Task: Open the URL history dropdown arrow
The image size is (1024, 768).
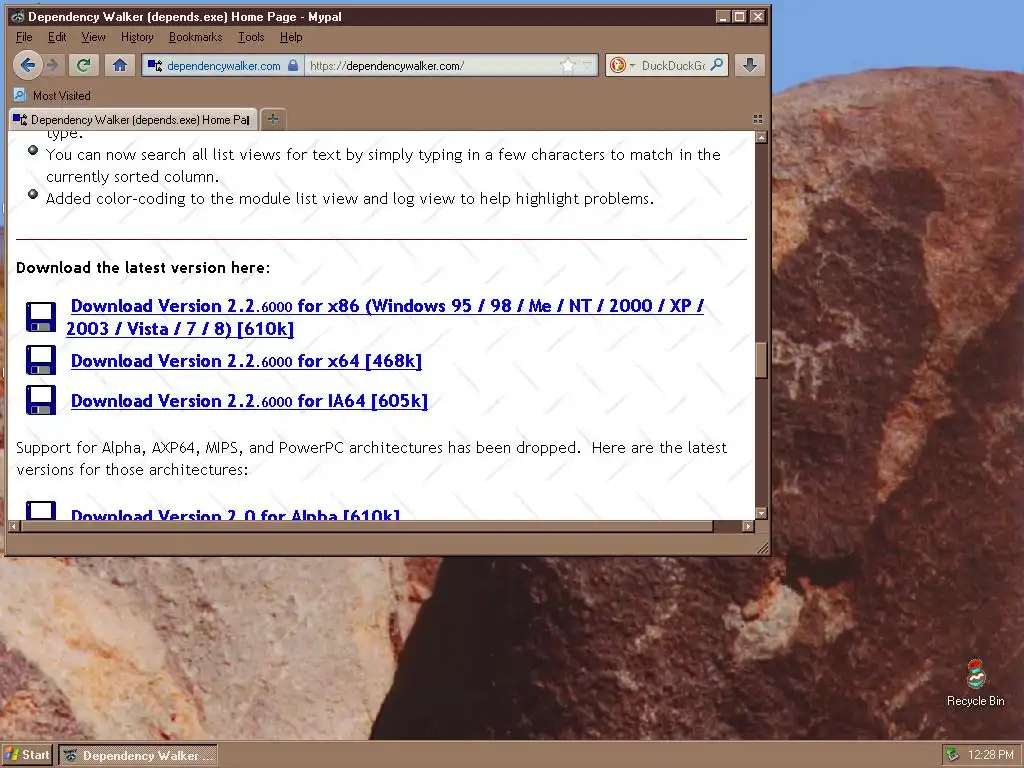Action: pyautogui.click(x=587, y=65)
